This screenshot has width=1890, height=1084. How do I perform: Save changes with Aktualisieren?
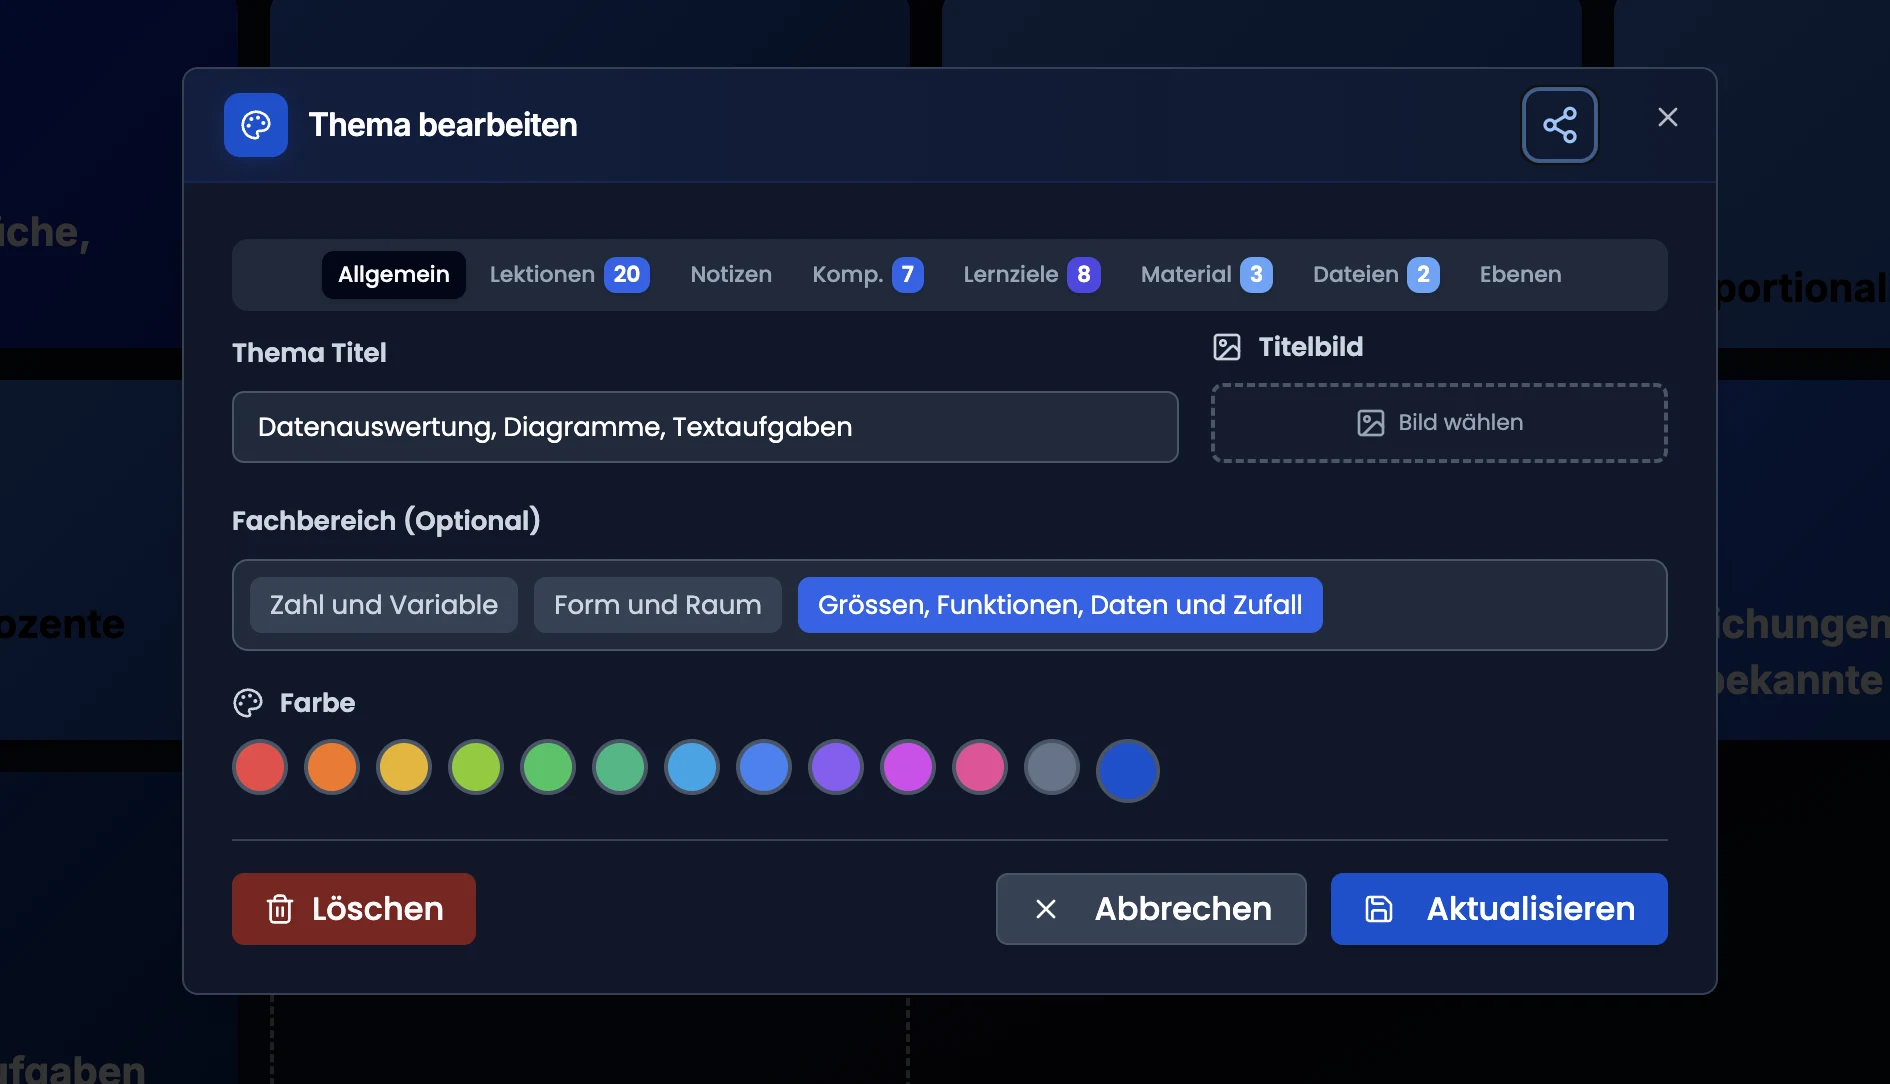(1499, 909)
